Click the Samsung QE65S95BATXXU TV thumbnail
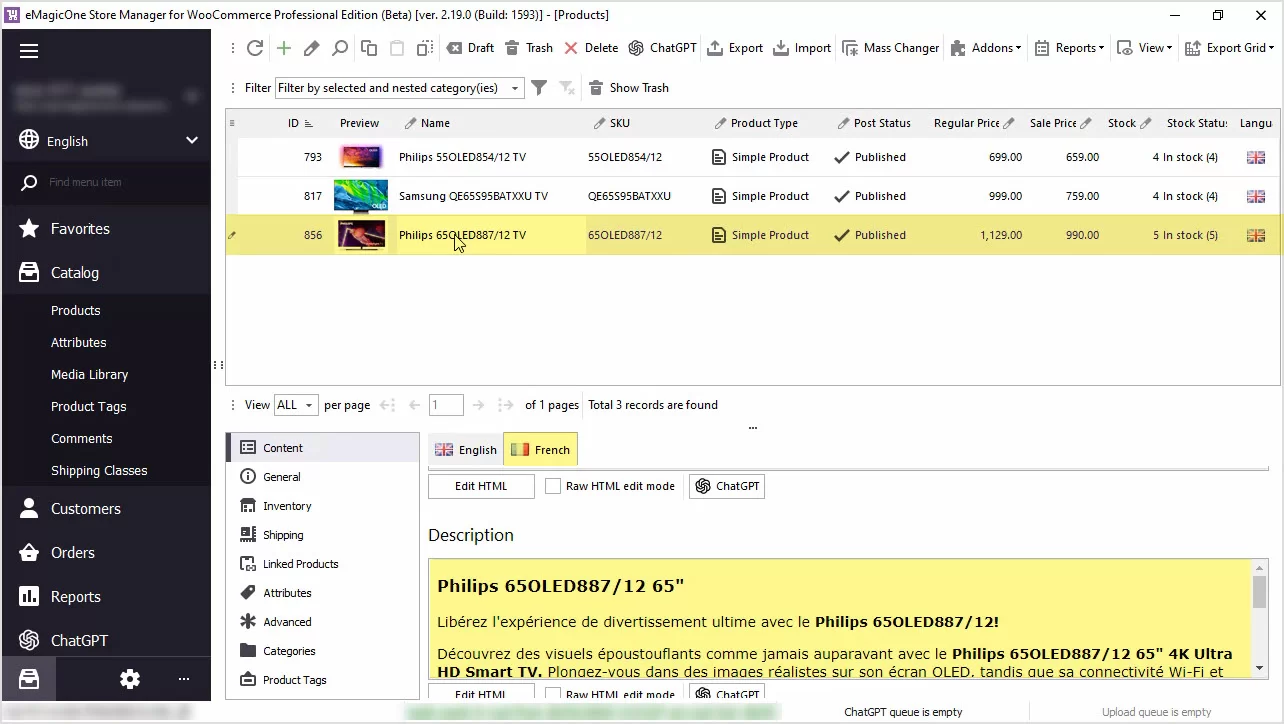This screenshot has width=1284, height=724. pos(360,196)
